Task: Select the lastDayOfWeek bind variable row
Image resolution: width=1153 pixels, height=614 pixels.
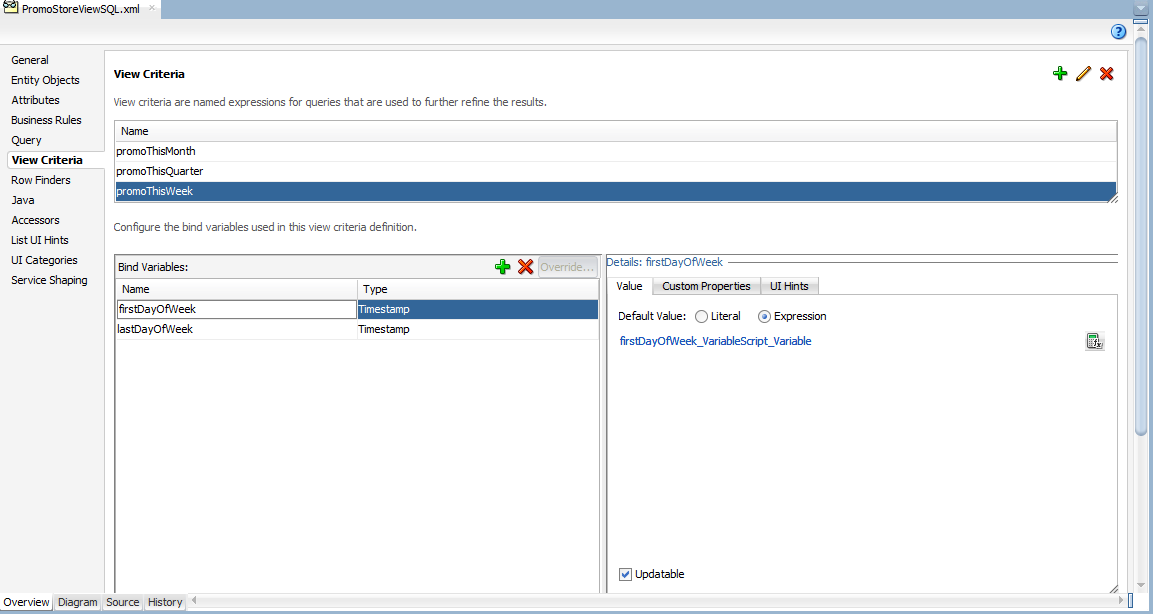Action: pos(156,329)
